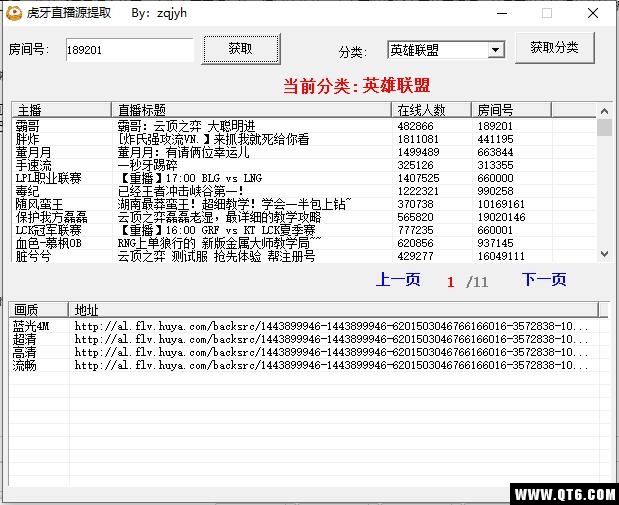The height and width of the screenshot is (505, 619).
Task: Sort by 在线人数 column header
Action: [431, 110]
